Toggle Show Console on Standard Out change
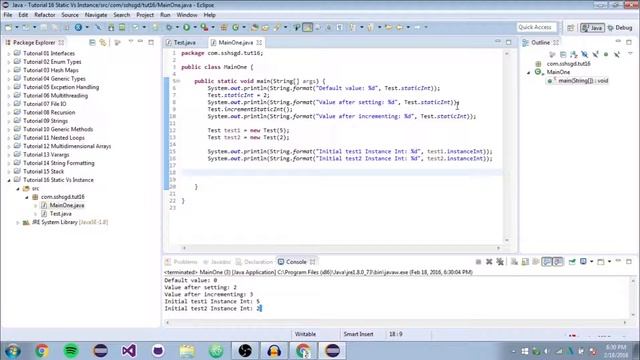This screenshot has width=640, height=360. pyautogui.click(x=547, y=262)
